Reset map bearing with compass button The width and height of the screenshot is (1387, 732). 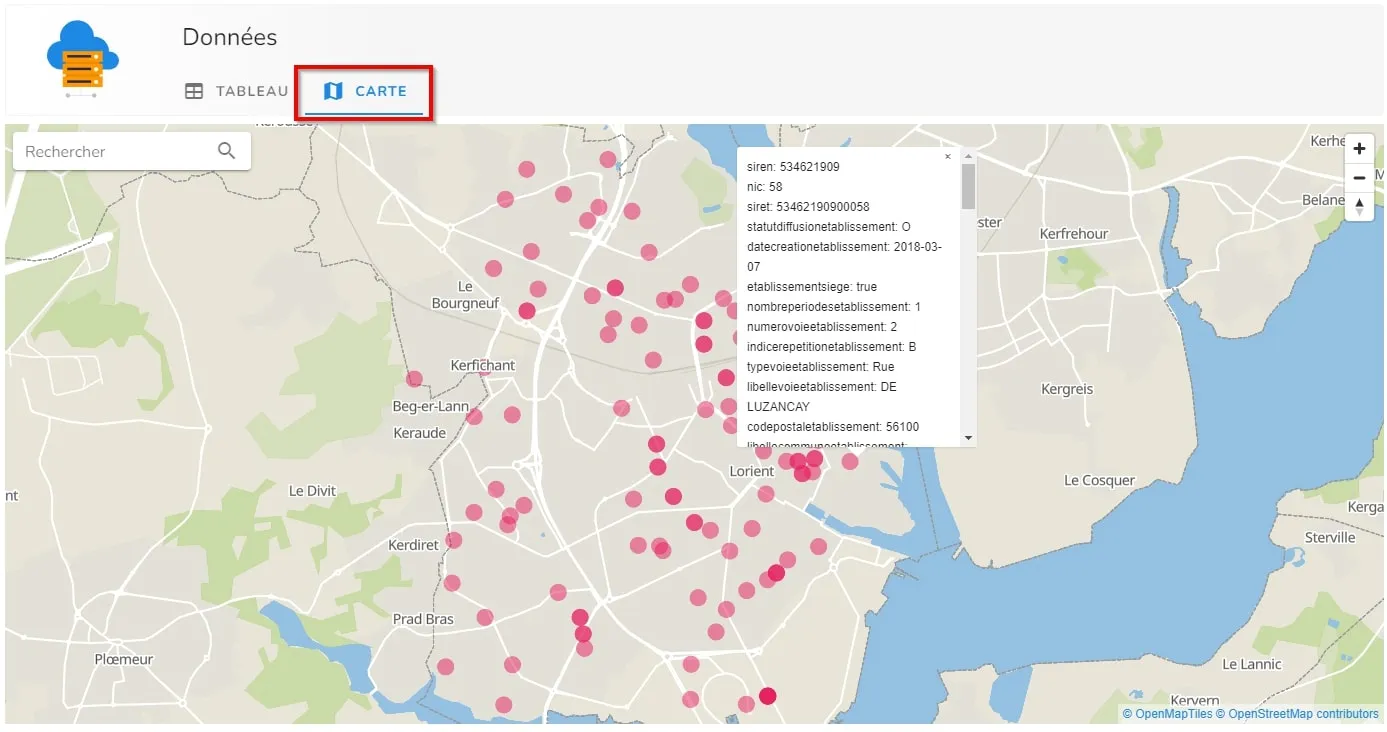pyautogui.click(x=1359, y=207)
